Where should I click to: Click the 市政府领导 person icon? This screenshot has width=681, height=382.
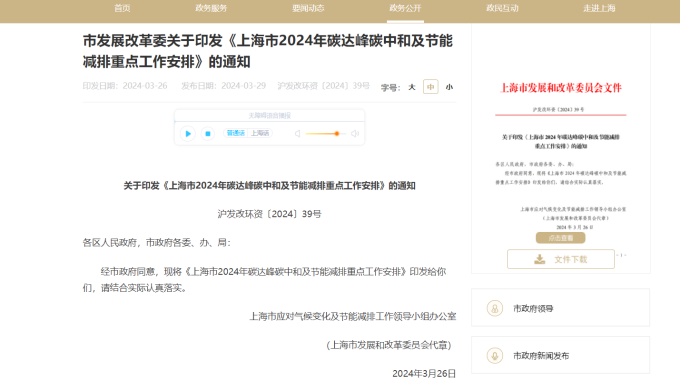click(x=495, y=308)
